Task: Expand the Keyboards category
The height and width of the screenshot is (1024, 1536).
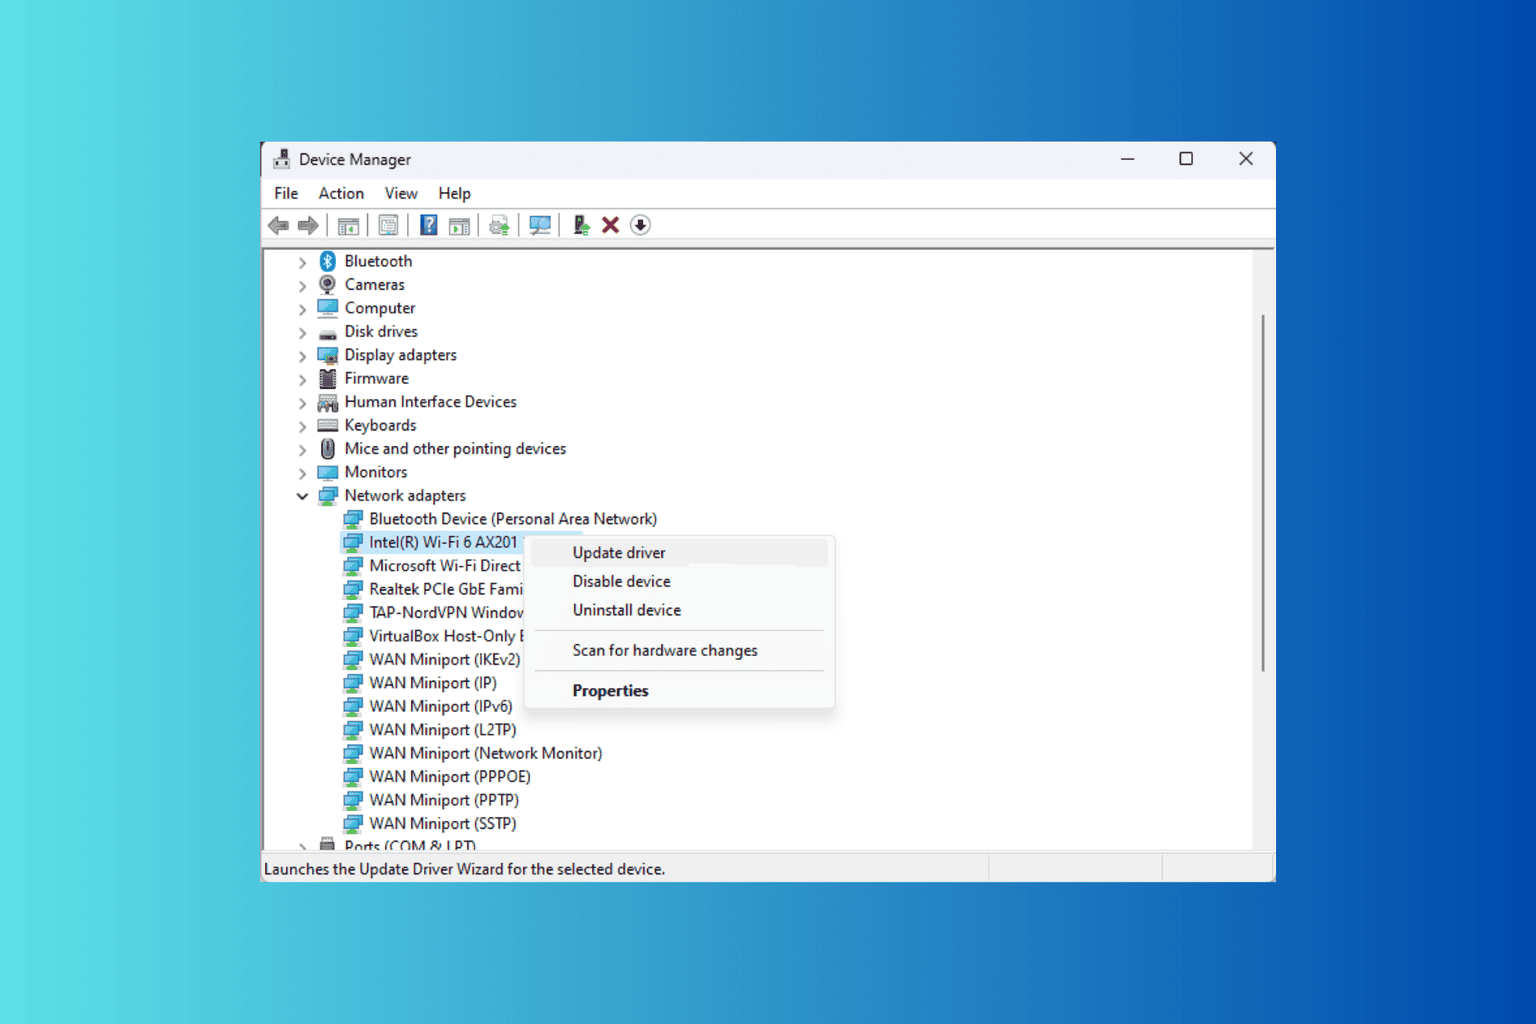Action: click(302, 426)
